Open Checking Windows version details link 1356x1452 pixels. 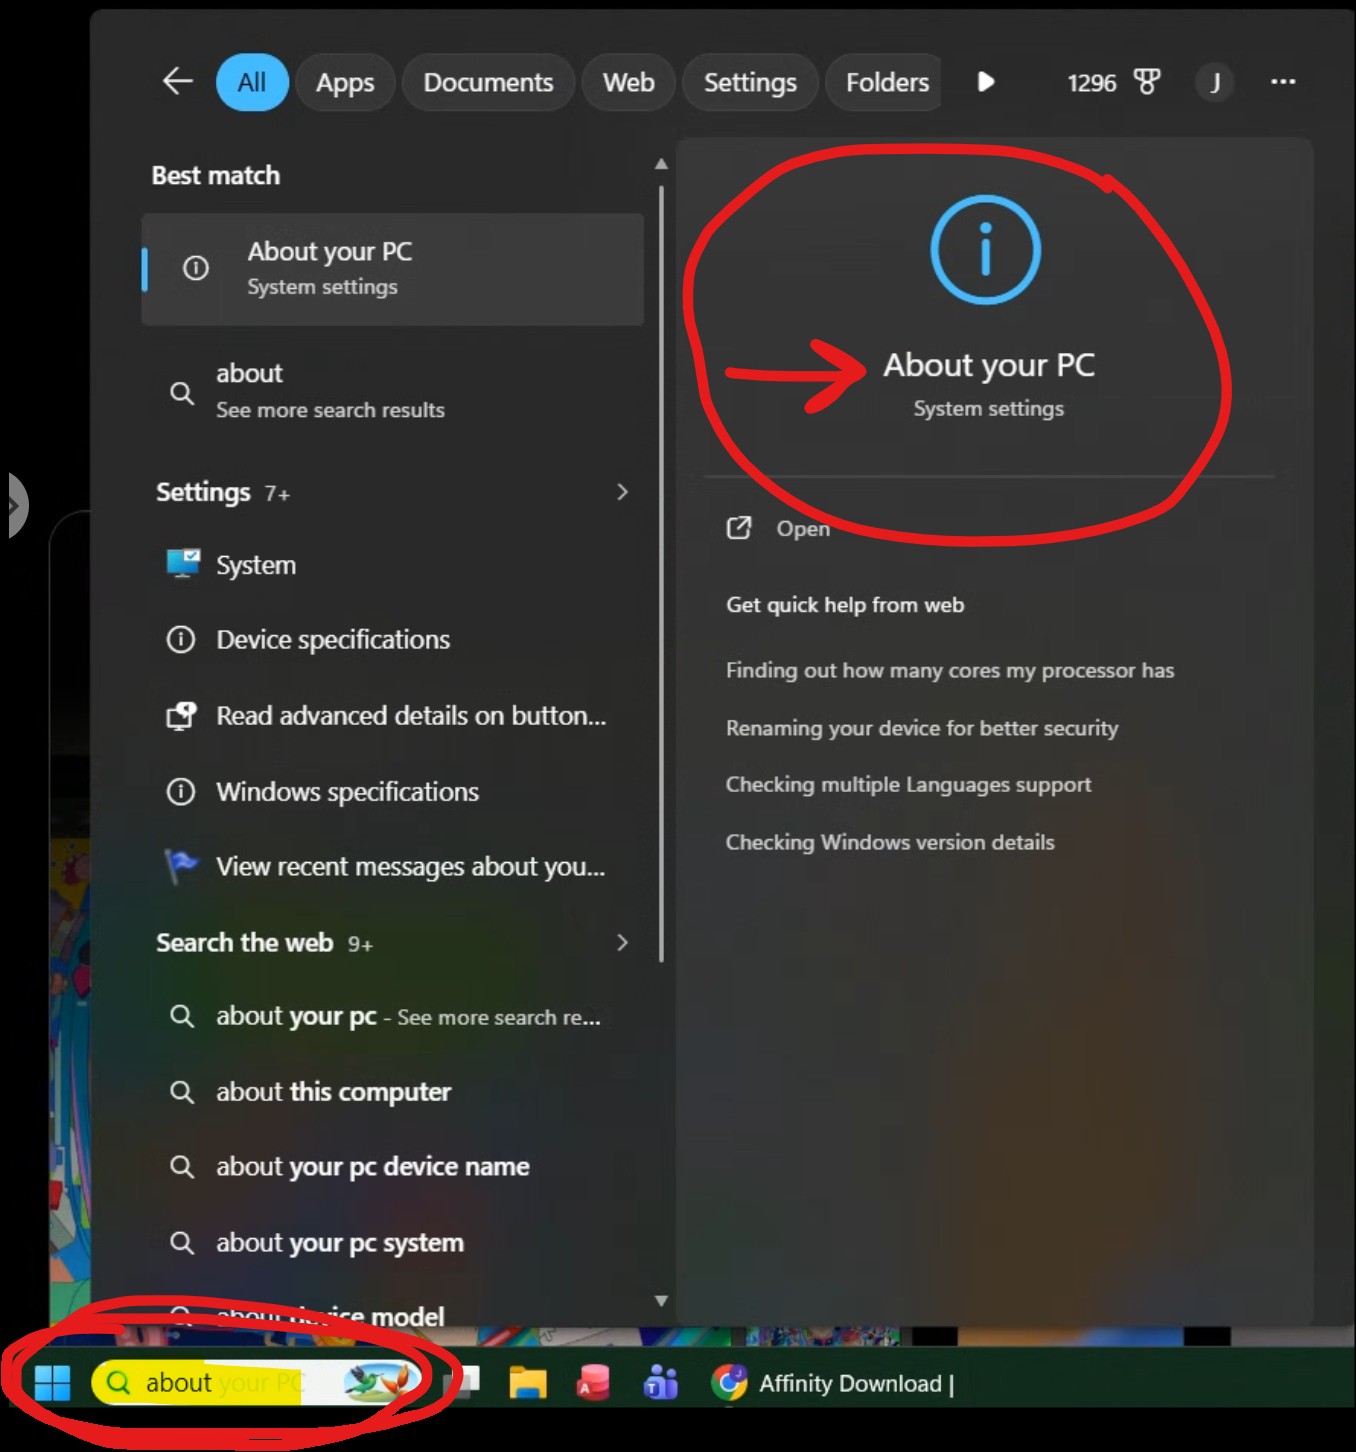890,842
